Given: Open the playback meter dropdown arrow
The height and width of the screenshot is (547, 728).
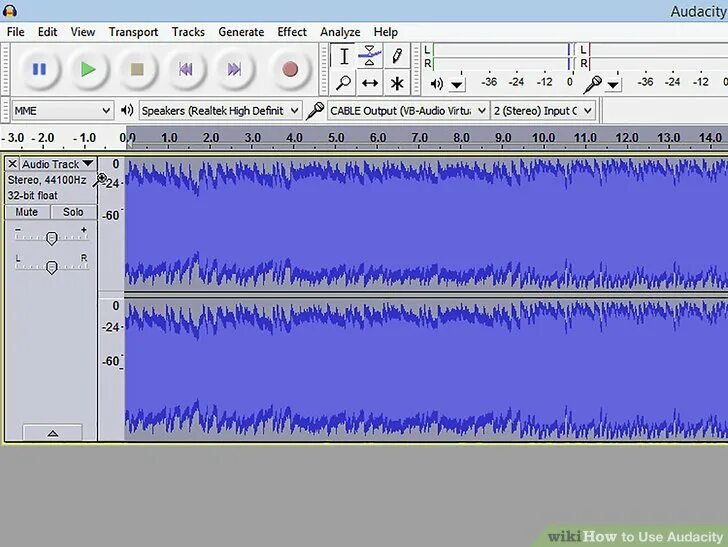Looking at the screenshot, I should 457,85.
